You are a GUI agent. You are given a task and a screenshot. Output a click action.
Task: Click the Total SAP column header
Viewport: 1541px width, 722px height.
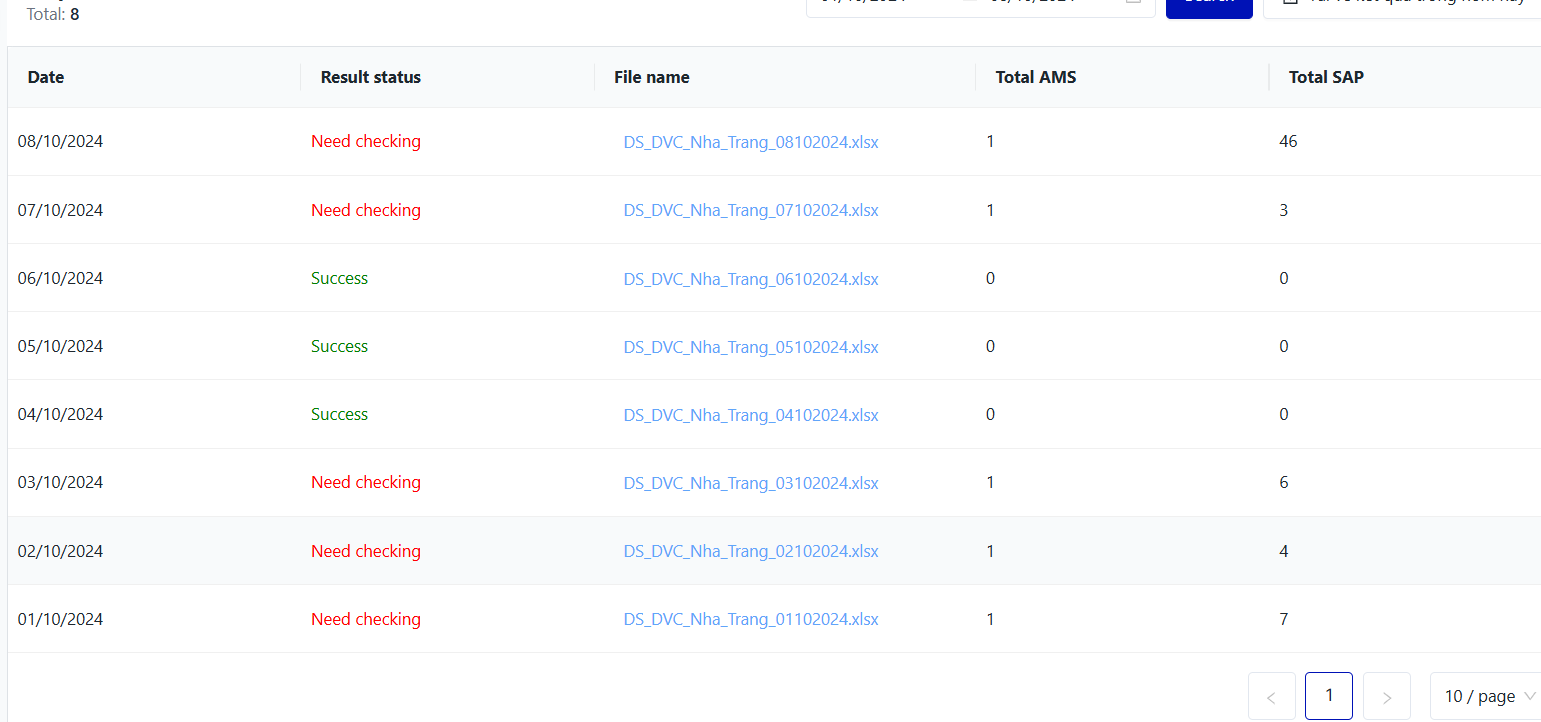tap(1326, 77)
